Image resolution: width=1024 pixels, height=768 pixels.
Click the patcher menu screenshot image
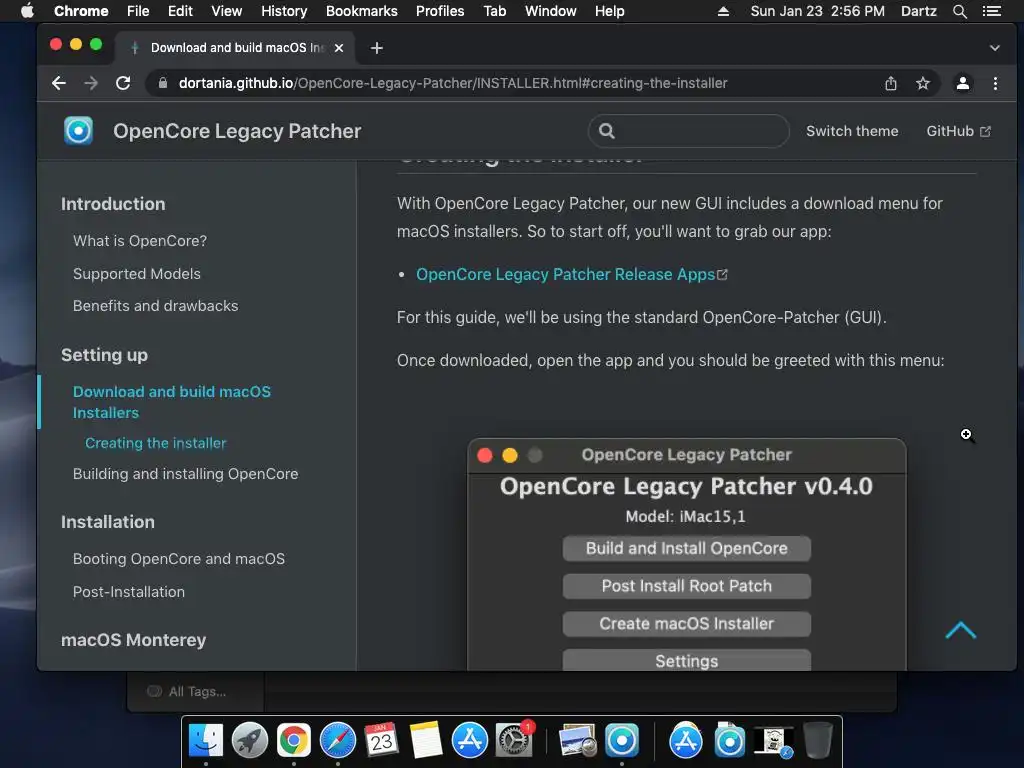click(x=687, y=554)
